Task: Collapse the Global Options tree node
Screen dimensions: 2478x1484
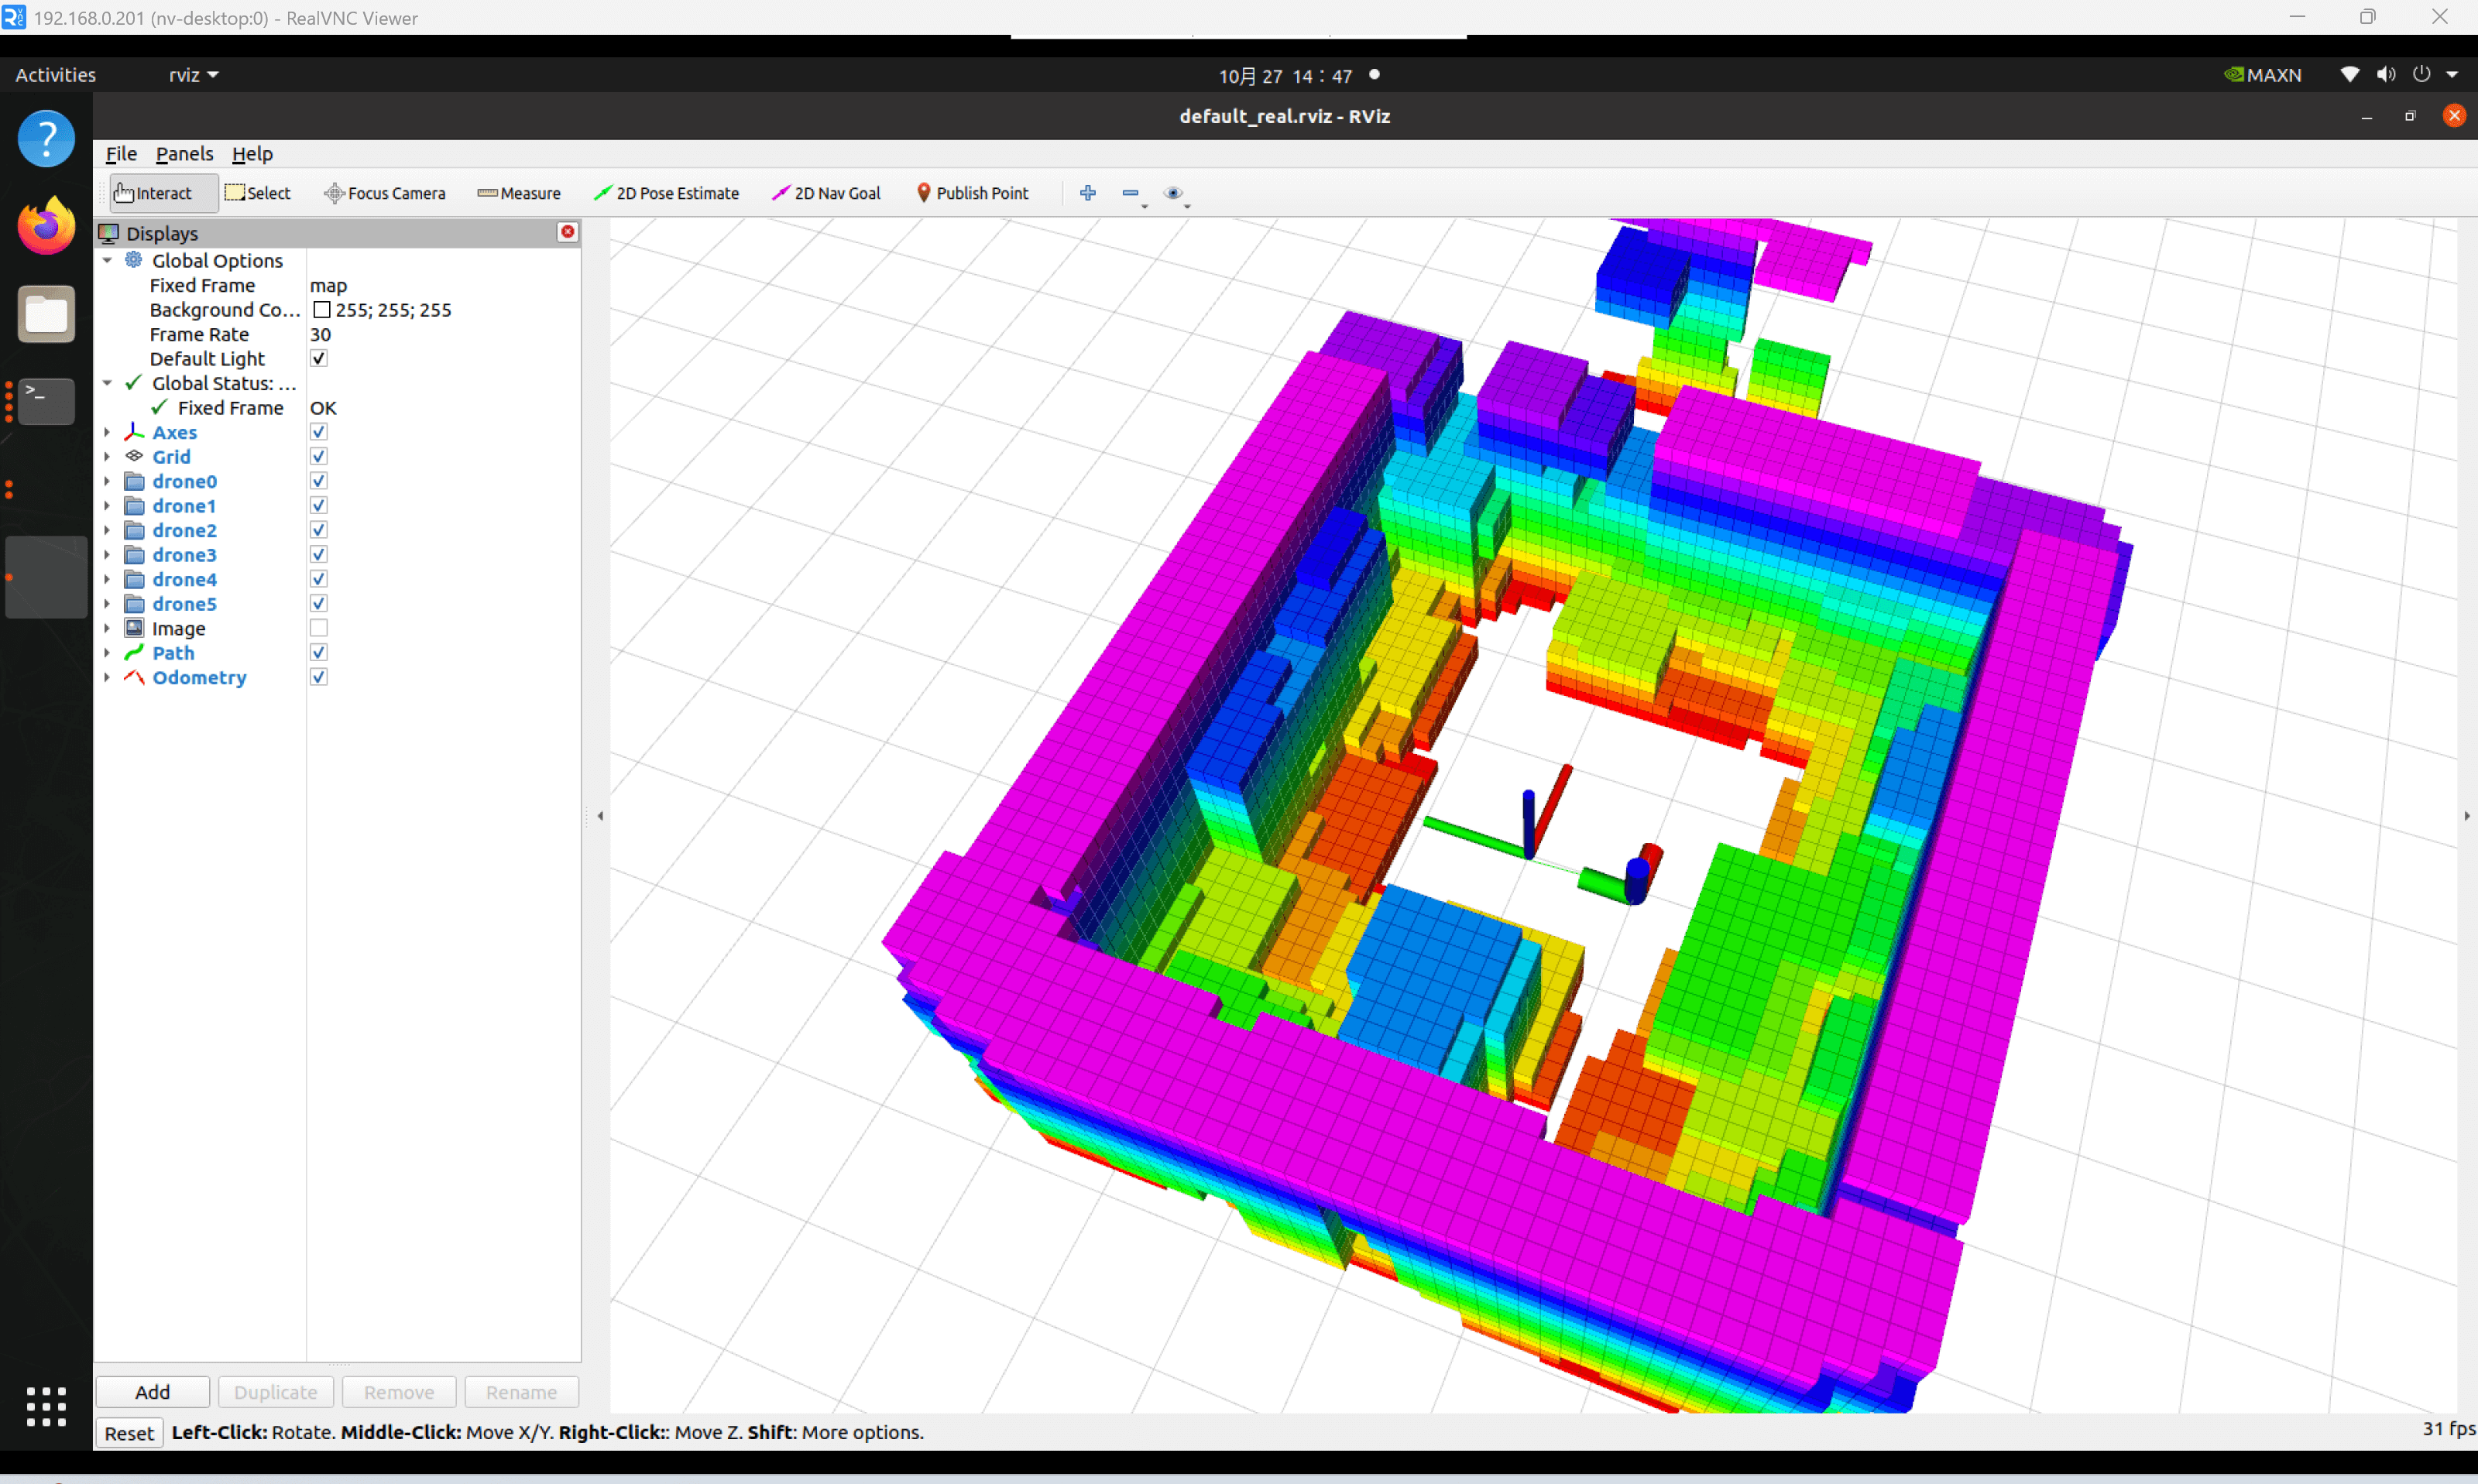Action: (x=107, y=260)
